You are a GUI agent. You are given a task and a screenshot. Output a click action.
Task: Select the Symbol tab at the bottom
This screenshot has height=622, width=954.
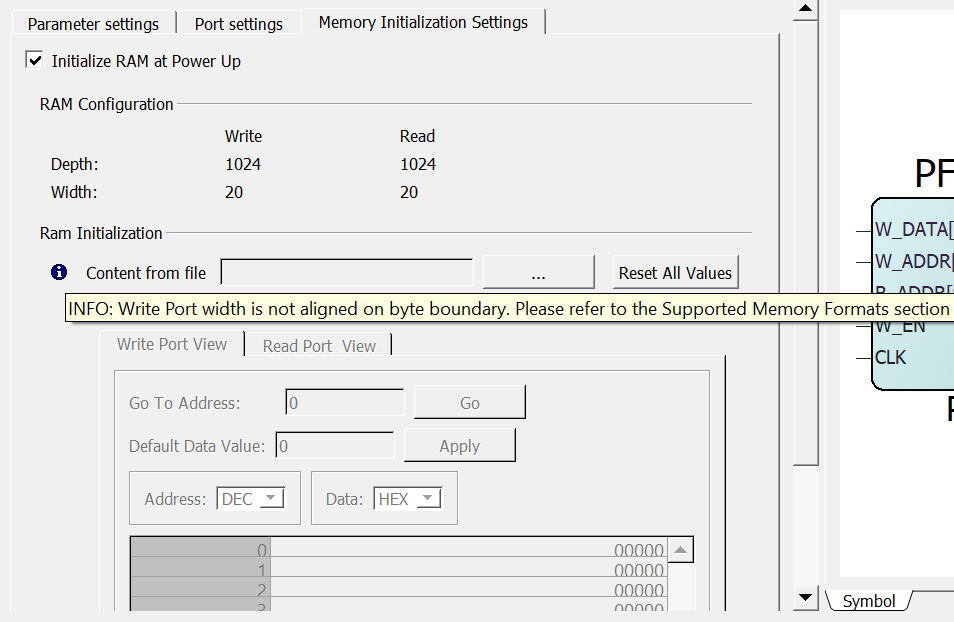click(x=868, y=601)
